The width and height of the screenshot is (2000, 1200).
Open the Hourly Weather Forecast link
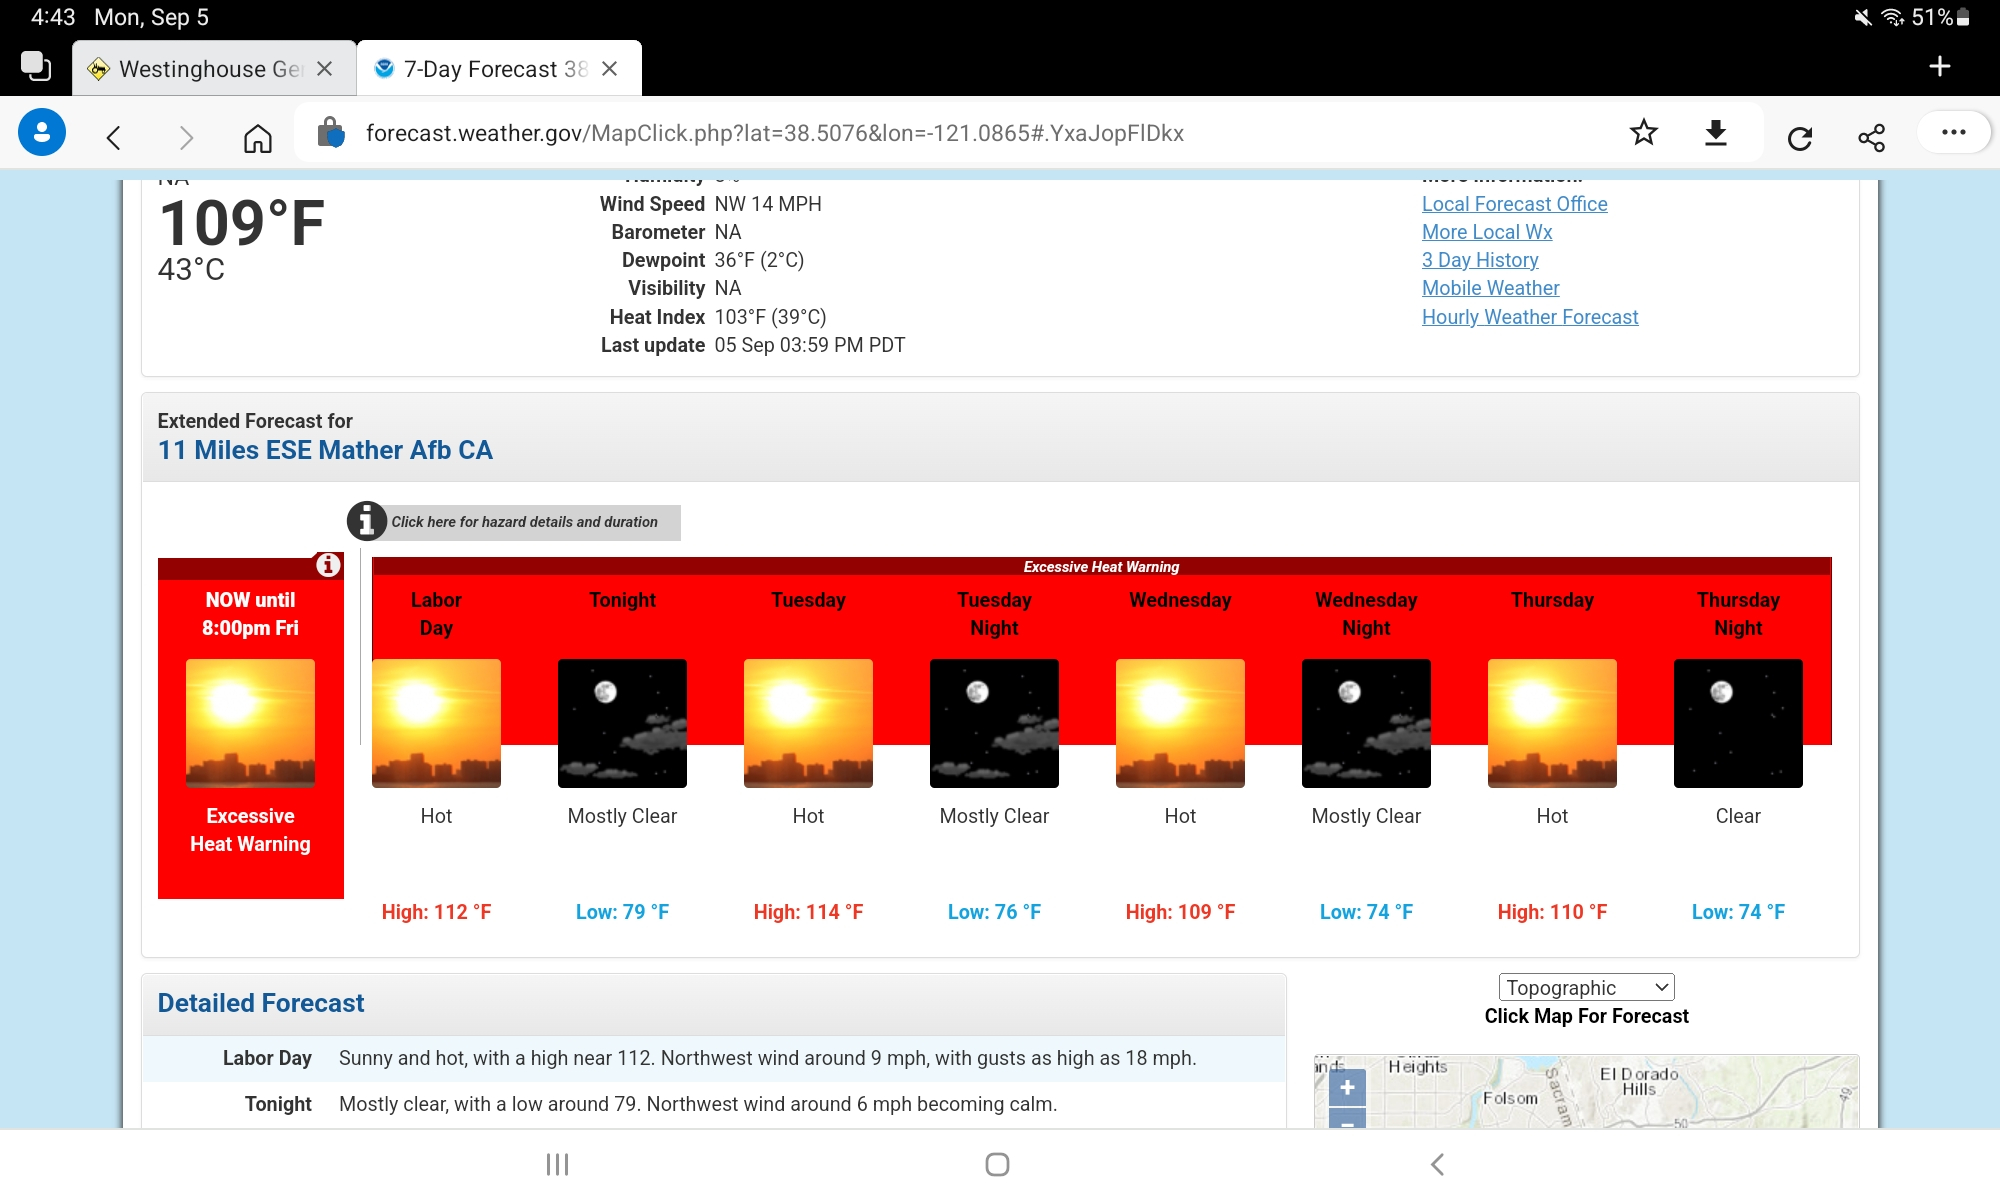[1530, 317]
